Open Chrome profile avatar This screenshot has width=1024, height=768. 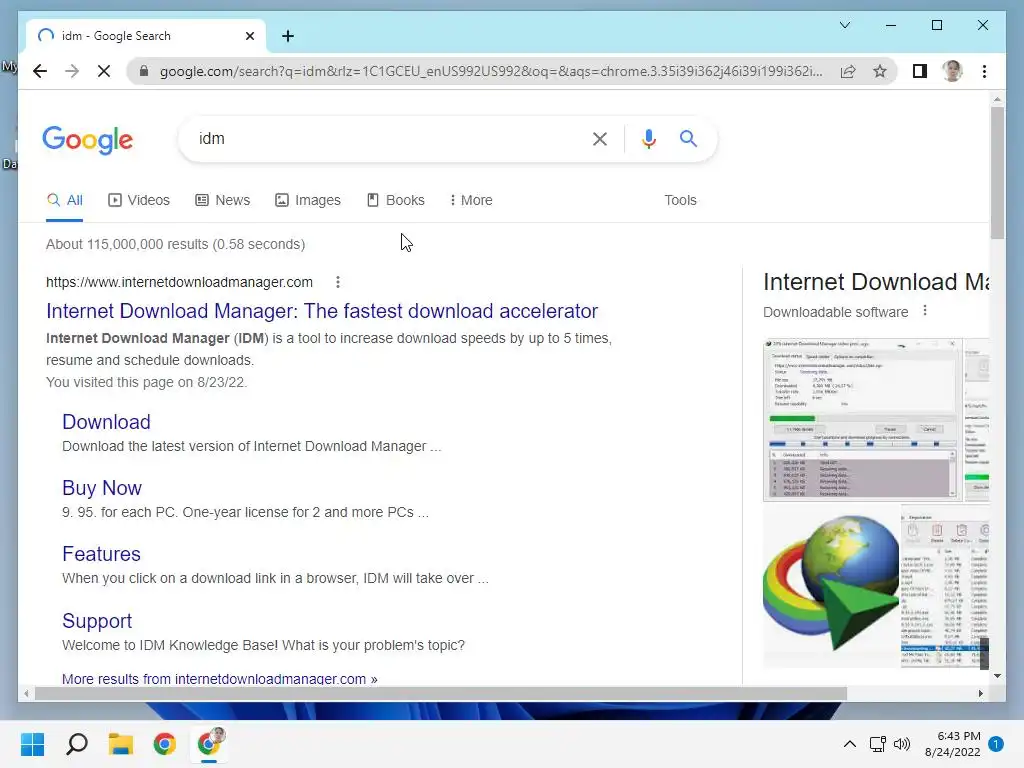click(x=952, y=71)
